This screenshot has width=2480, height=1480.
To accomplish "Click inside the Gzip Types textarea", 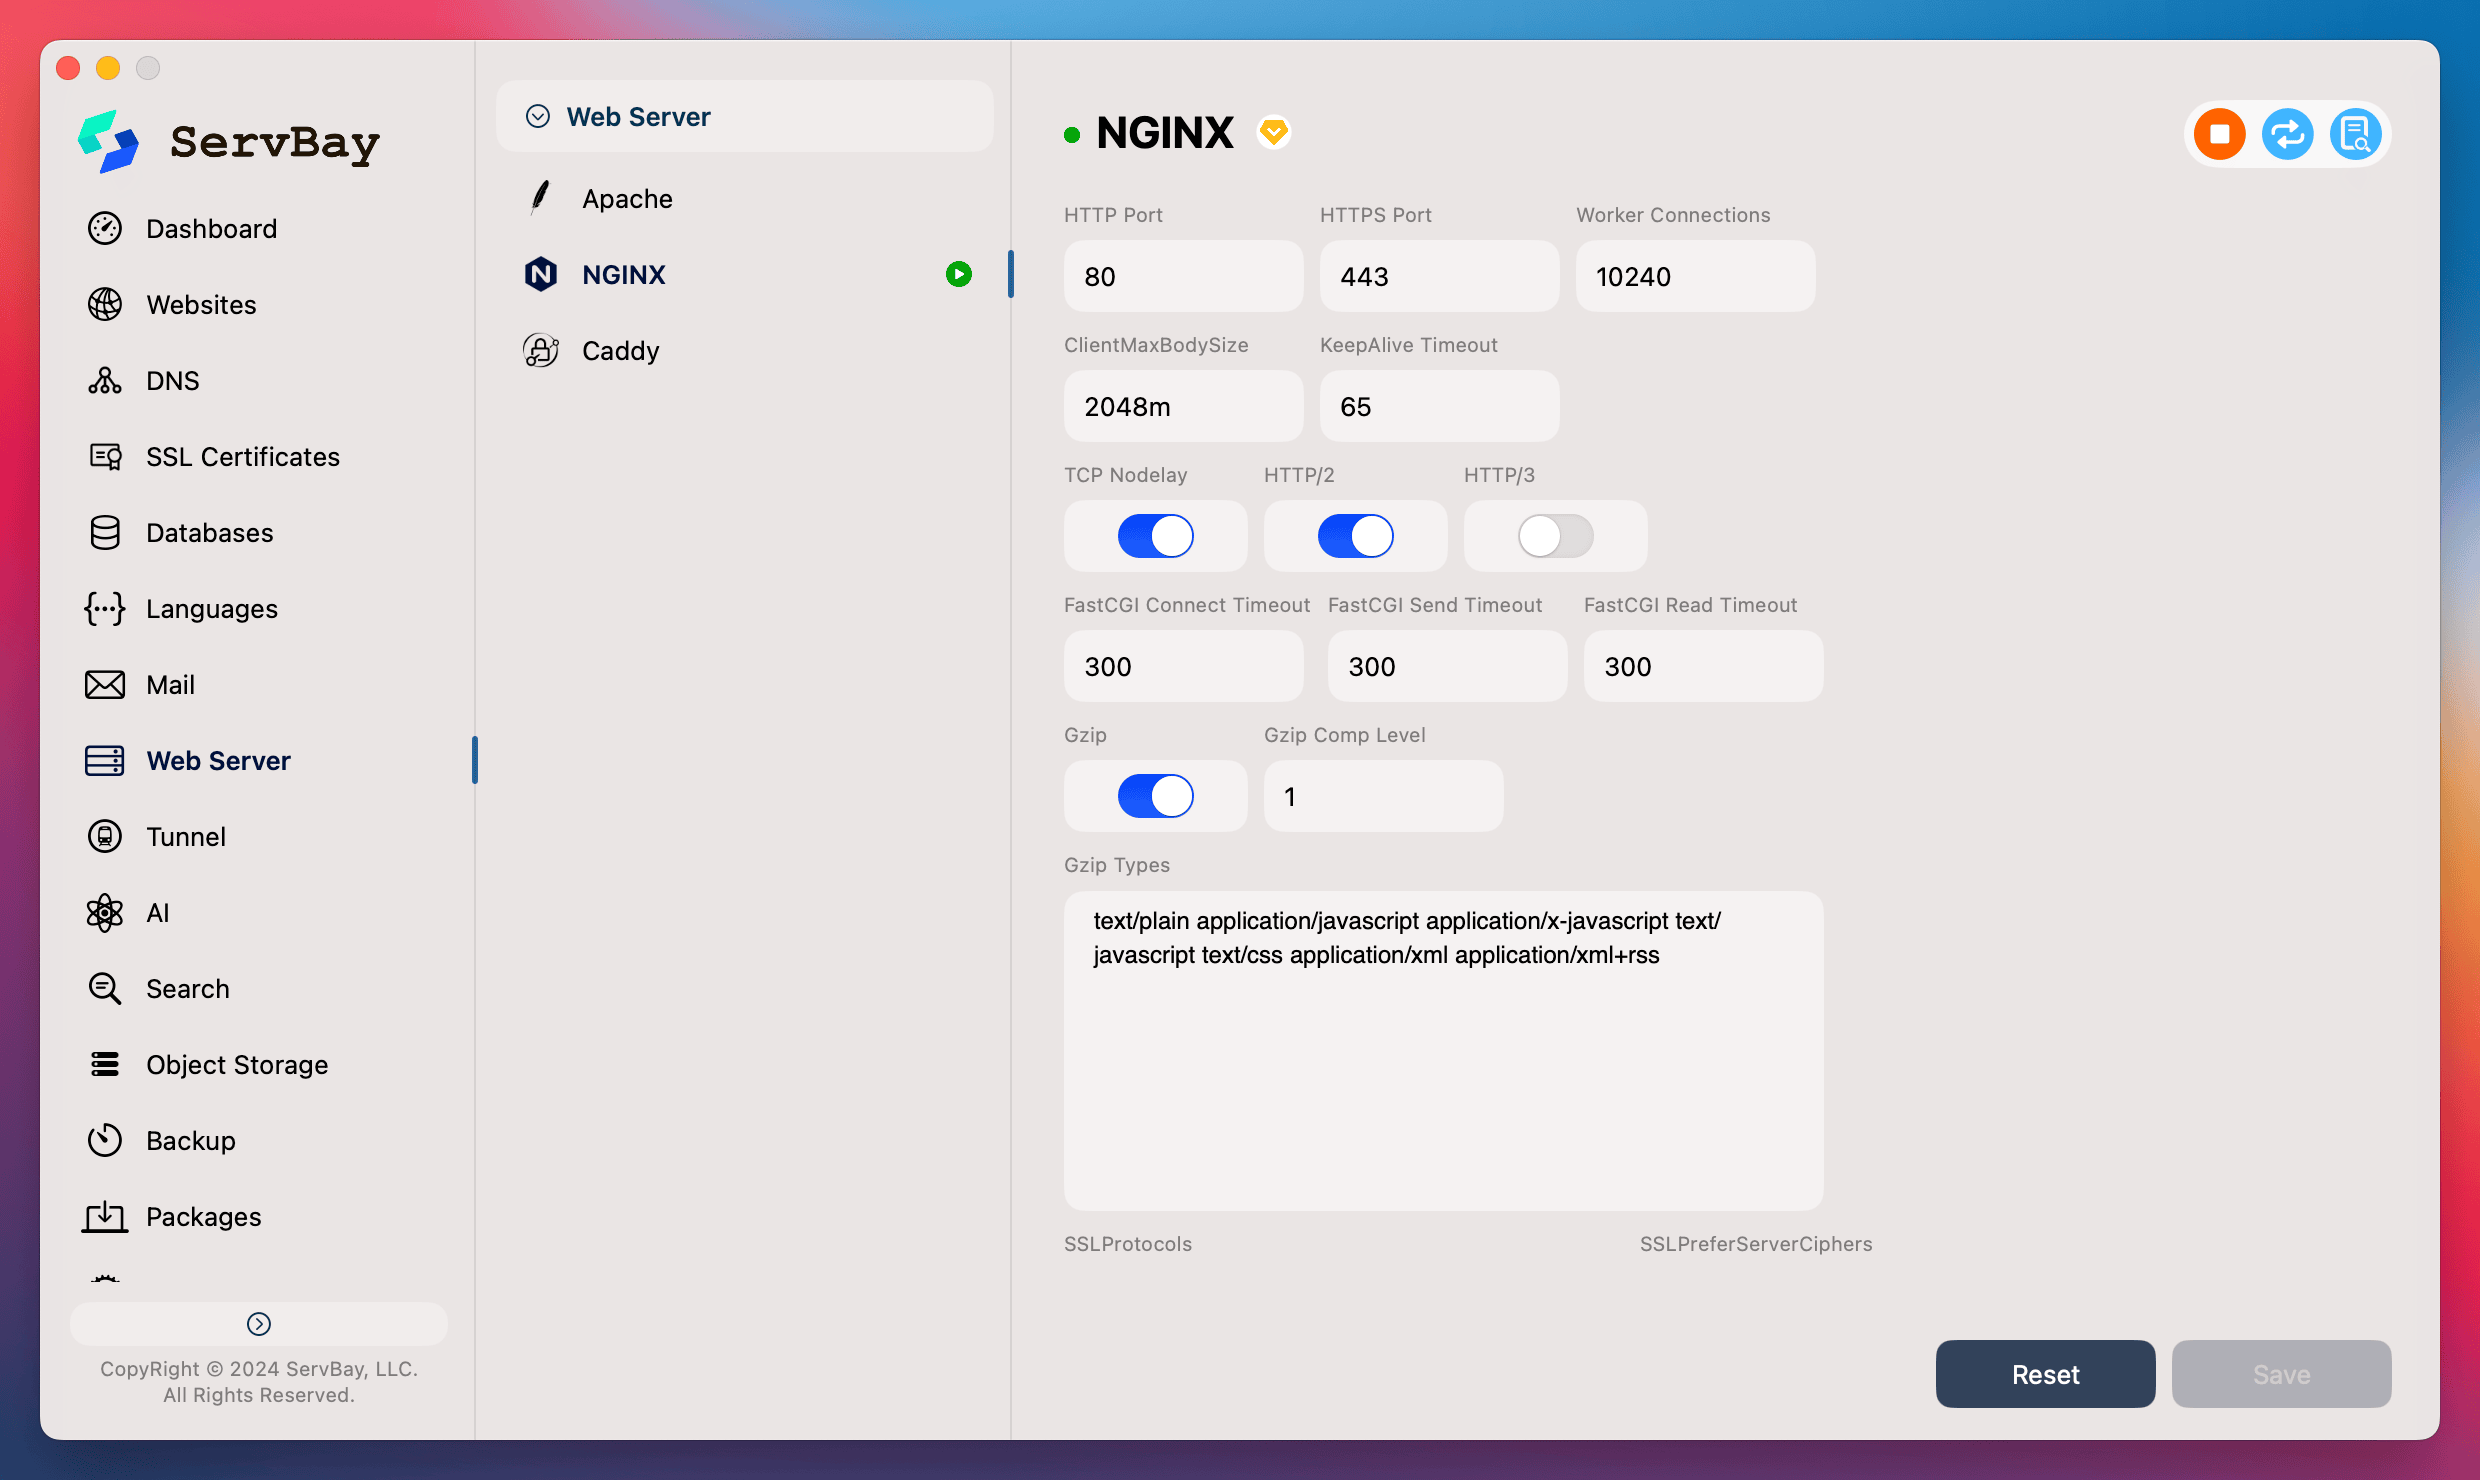I will (x=1444, y=1051).
